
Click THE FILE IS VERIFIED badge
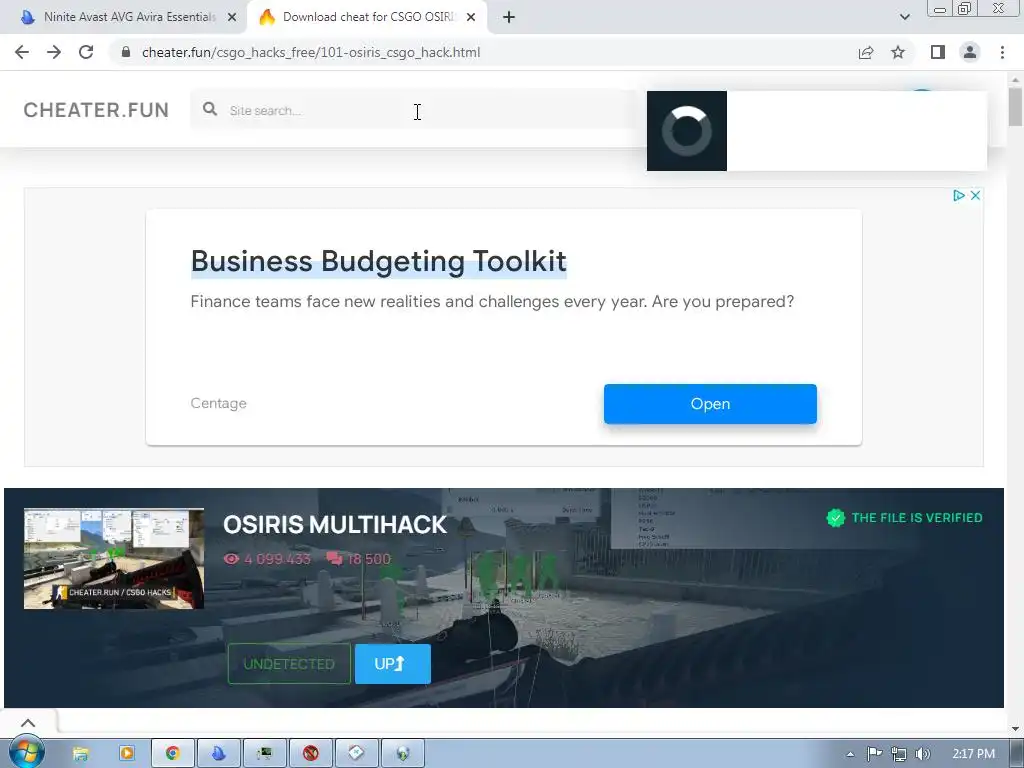[904, 518]
